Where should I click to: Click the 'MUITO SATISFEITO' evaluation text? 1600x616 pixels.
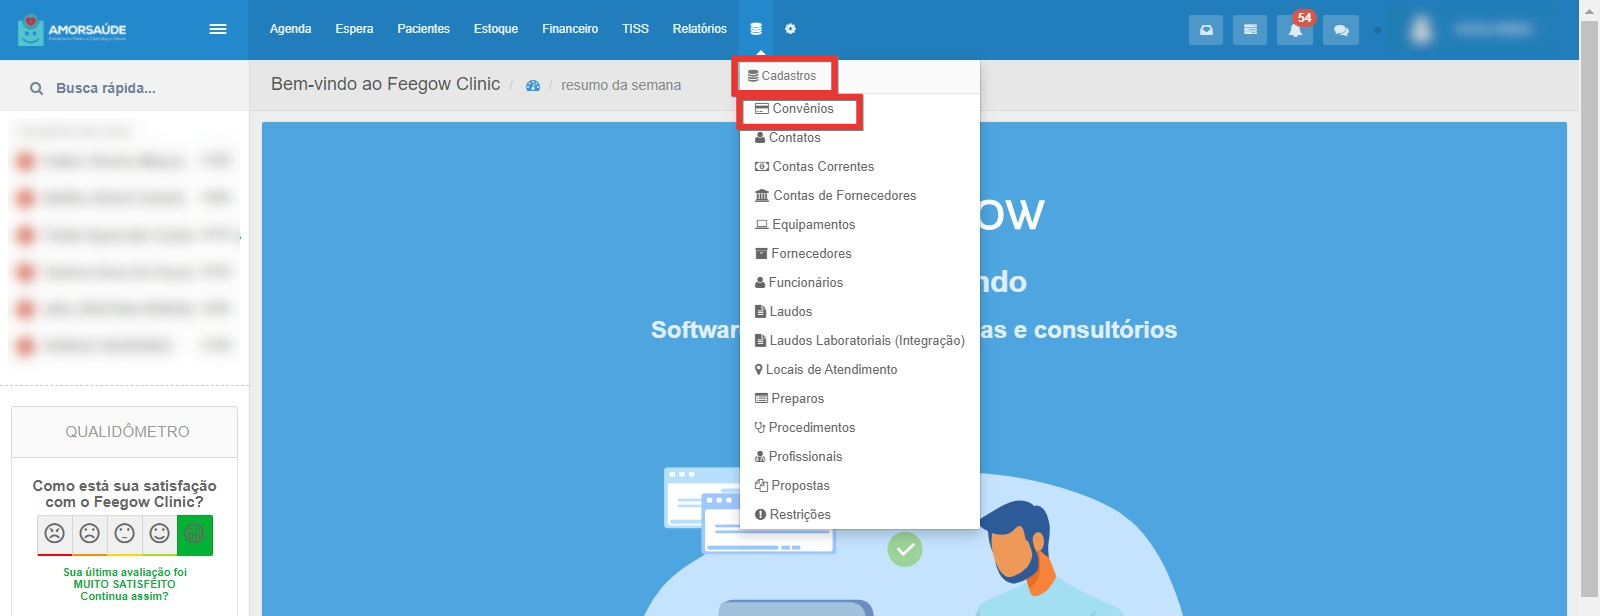124,584
